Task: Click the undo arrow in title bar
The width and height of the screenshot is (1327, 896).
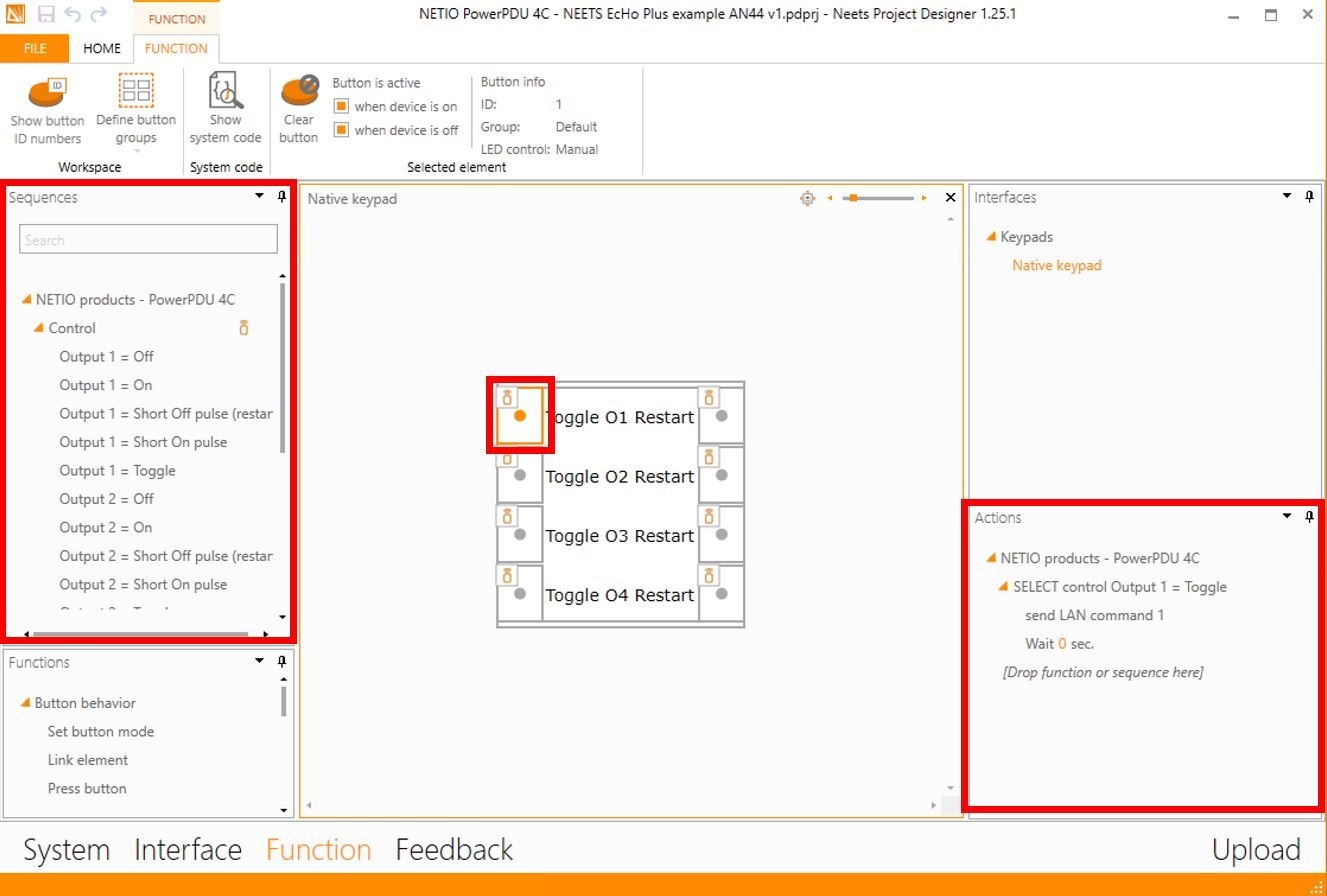Action: pyautogui.click(x=72, y=14)
